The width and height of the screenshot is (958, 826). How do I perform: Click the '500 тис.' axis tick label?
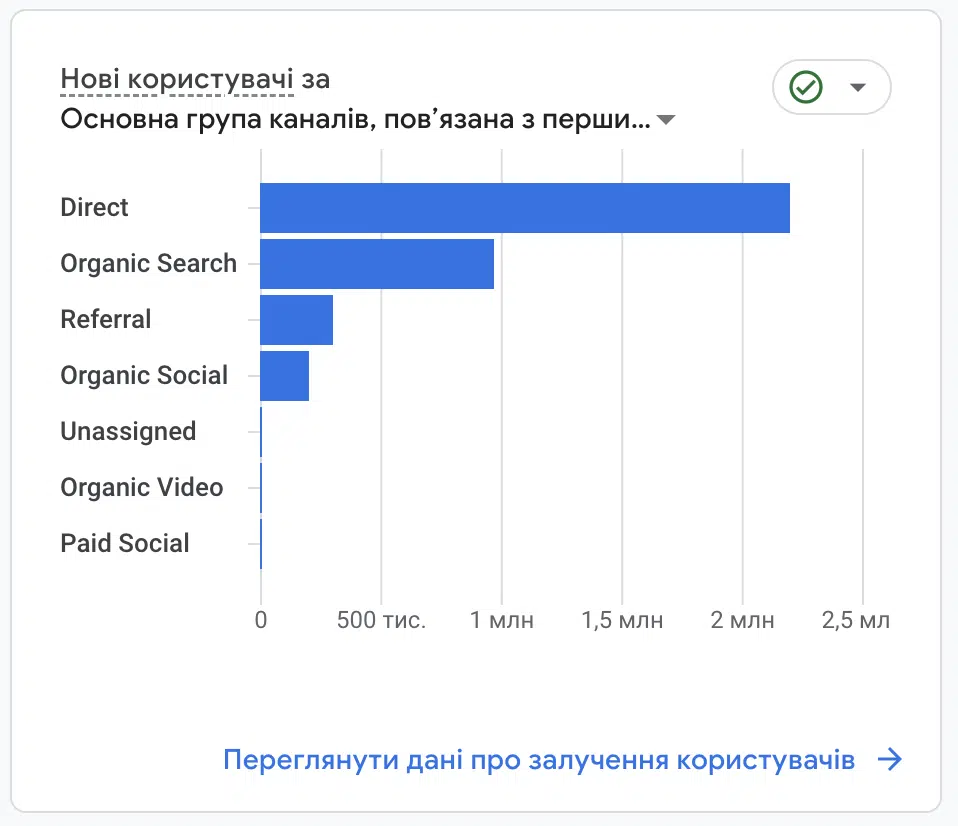[382, 620]
